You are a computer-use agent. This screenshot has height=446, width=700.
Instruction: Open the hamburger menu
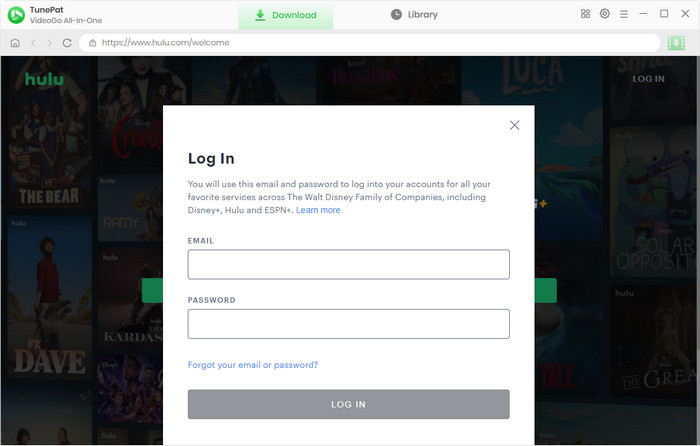624,15
